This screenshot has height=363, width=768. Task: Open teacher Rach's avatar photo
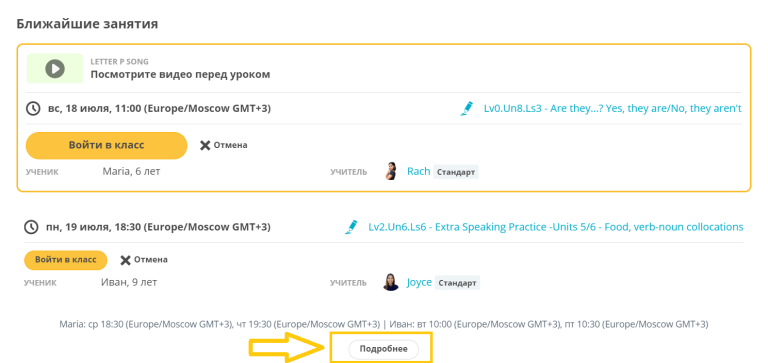[390, 171]
